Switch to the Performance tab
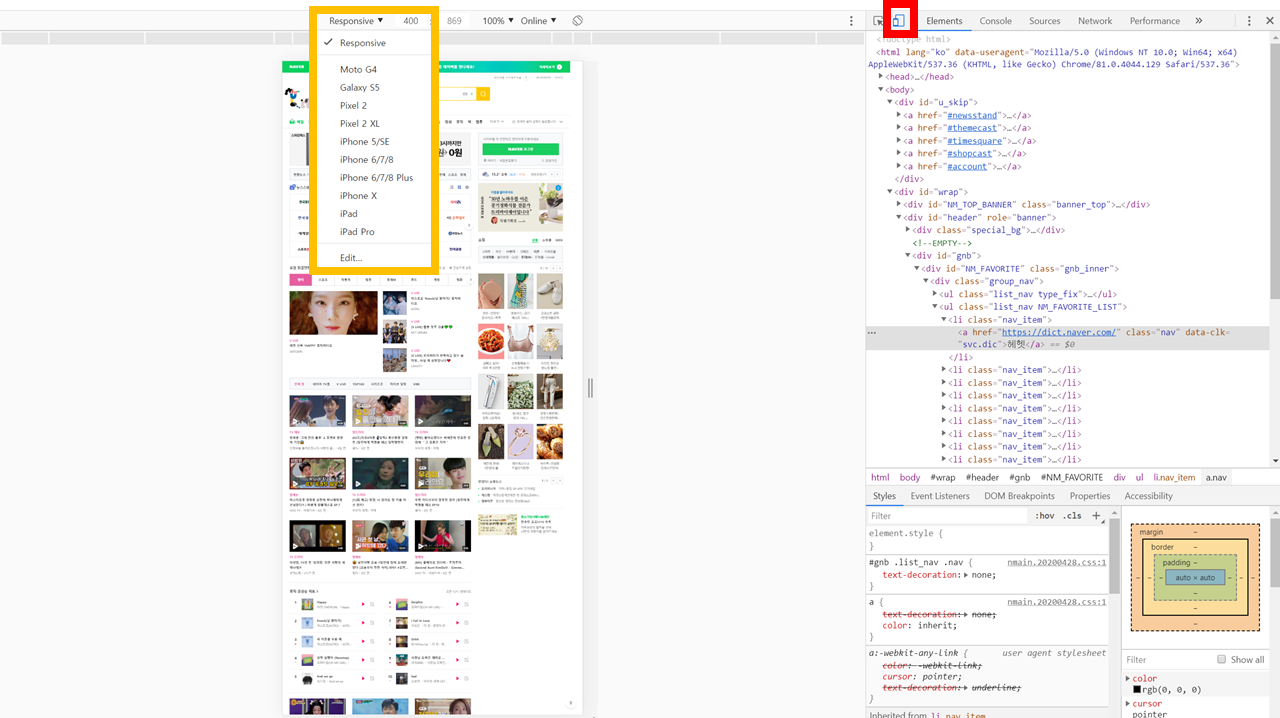 [1155, 21]
